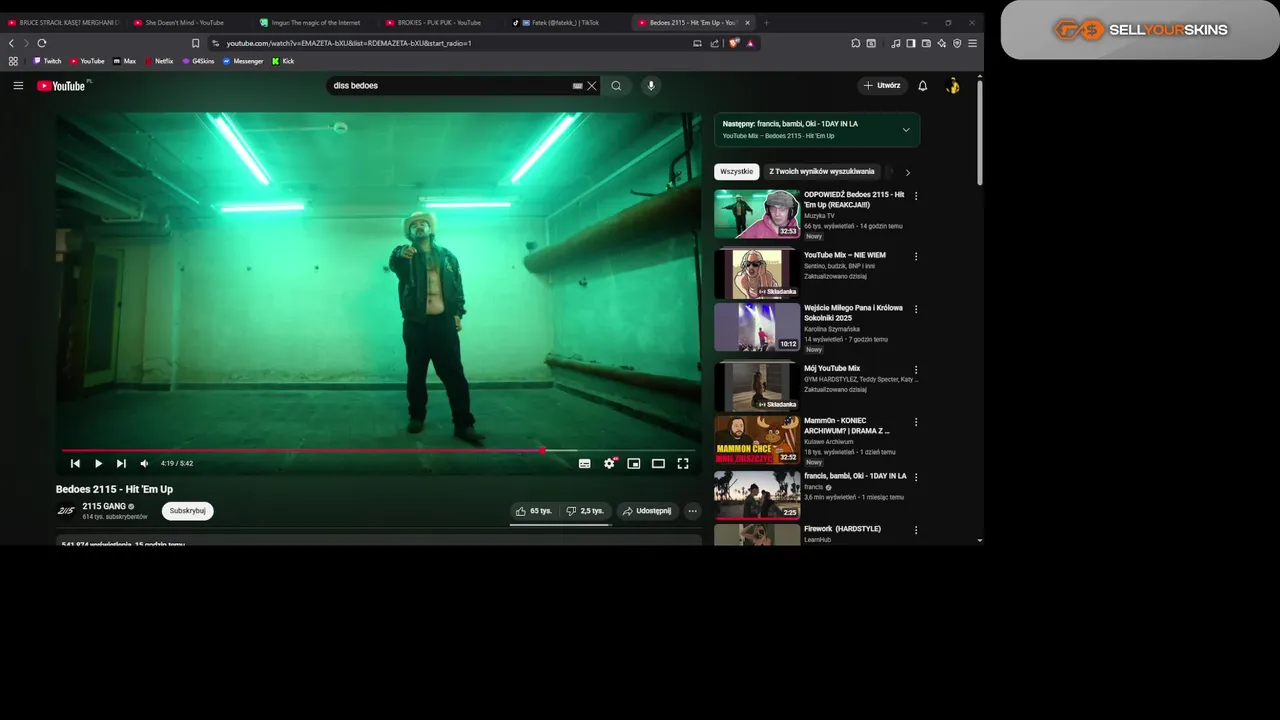Open the Mammon KONIEC ARCHIWUM video title
Image resolution: width=1280 pixels, height=720 pixels.
pos(848,426)
